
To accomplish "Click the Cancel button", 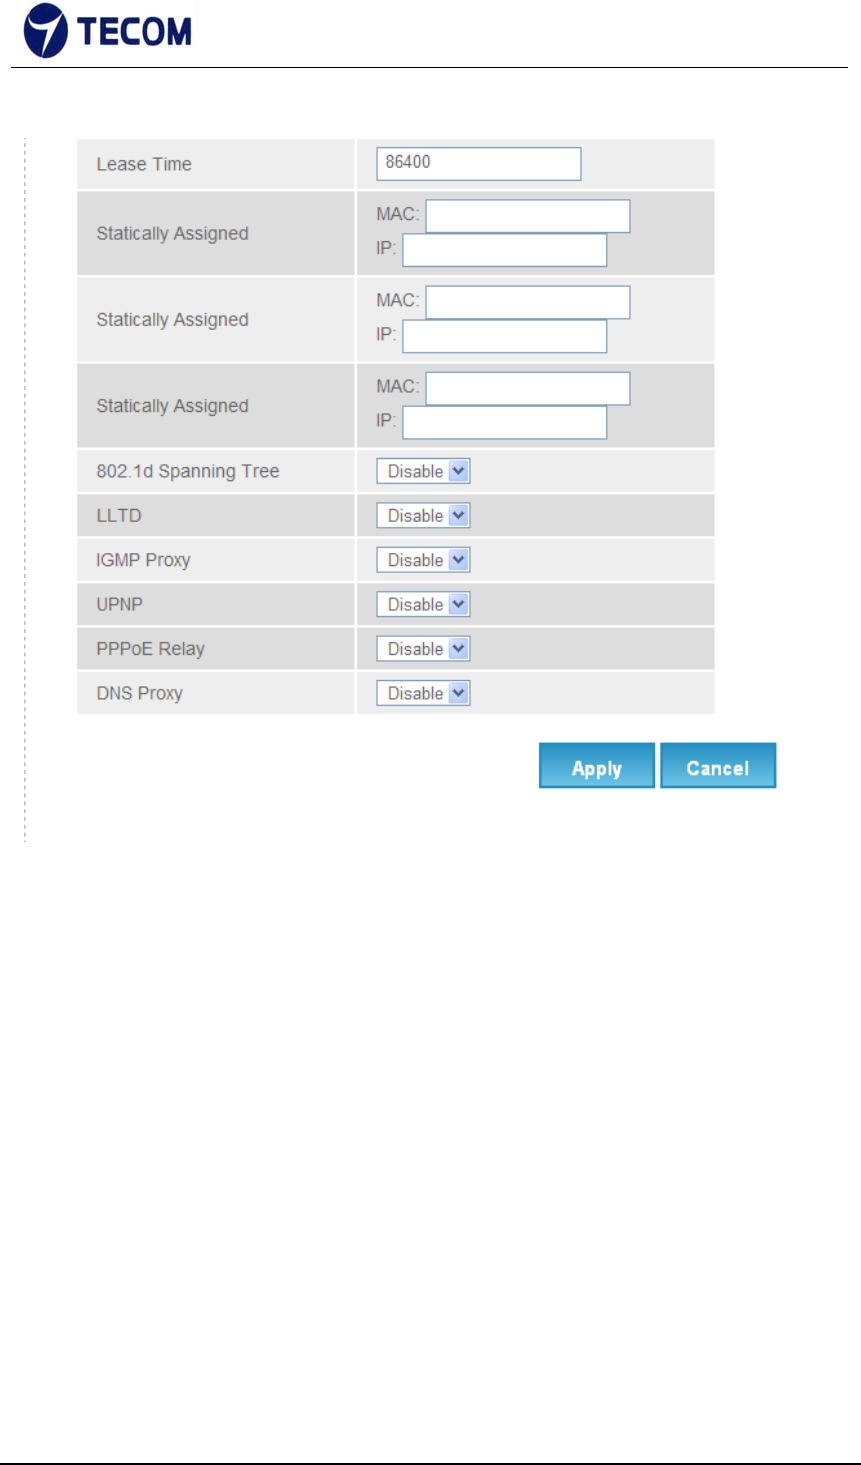I will click(x=718, y=766).
